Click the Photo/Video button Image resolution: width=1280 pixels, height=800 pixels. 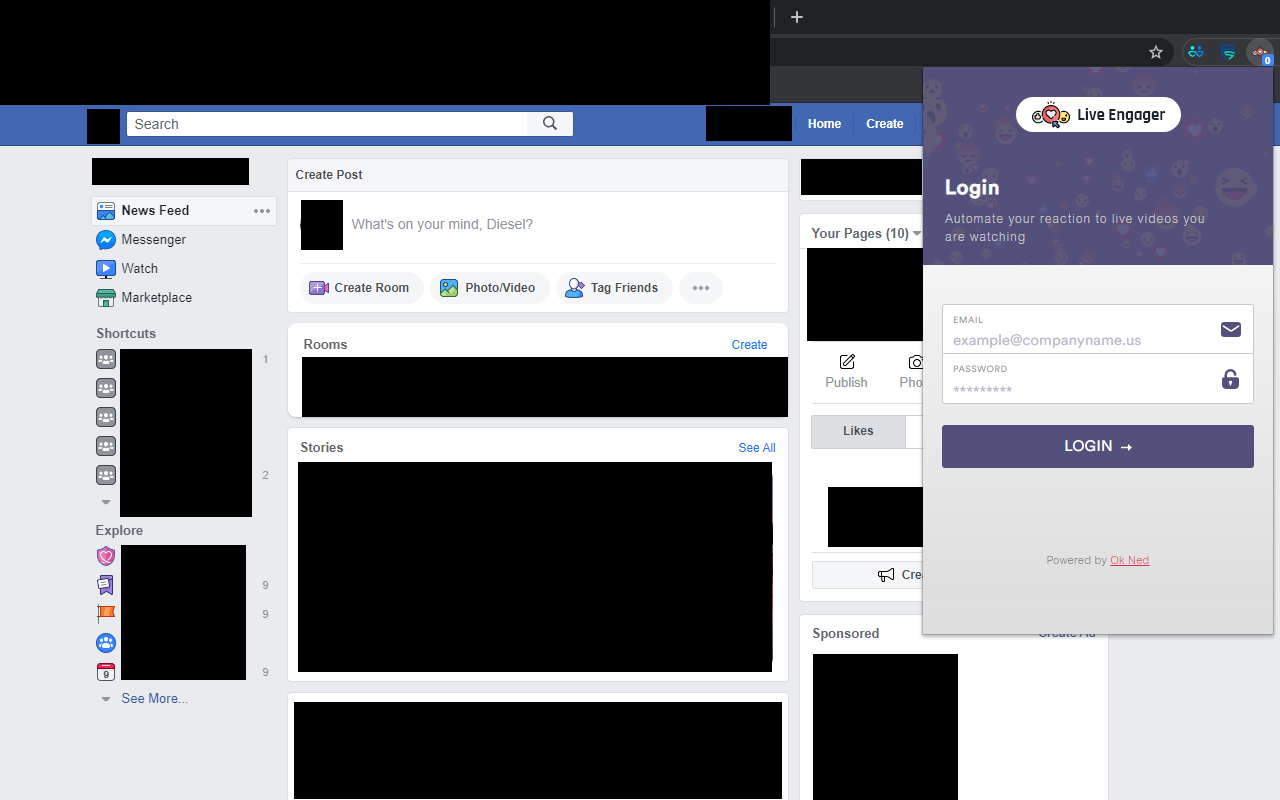(x=489, y=288)
